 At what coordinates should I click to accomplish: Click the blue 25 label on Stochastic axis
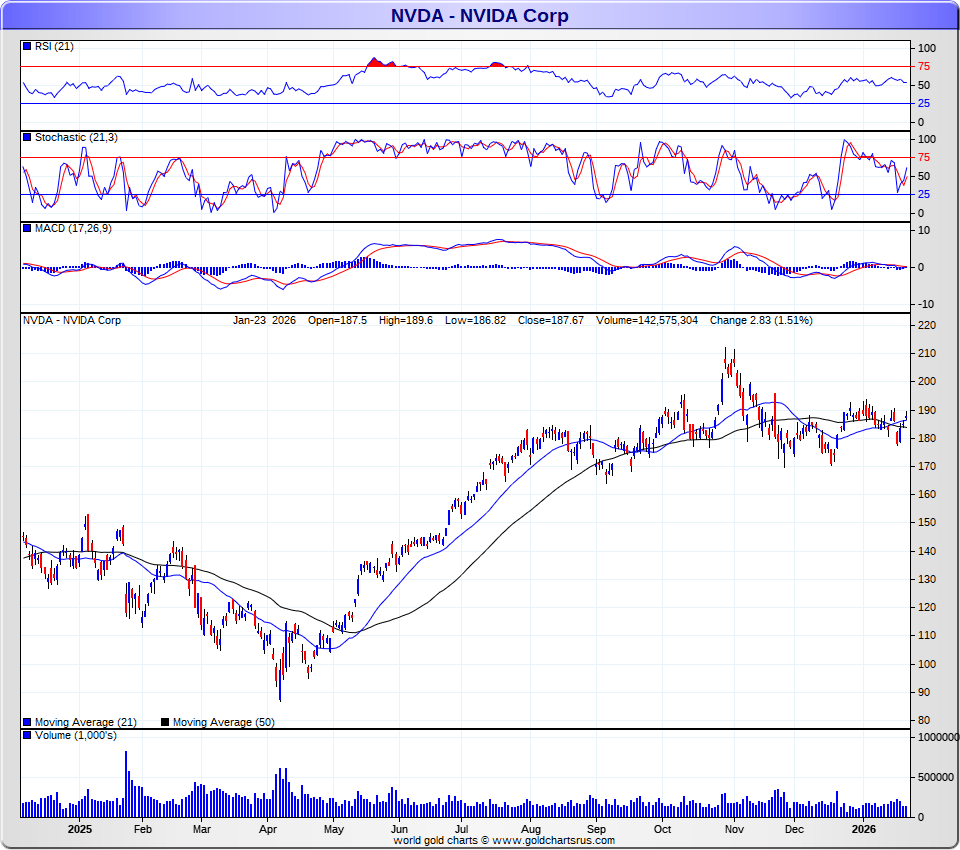(924, 195)
